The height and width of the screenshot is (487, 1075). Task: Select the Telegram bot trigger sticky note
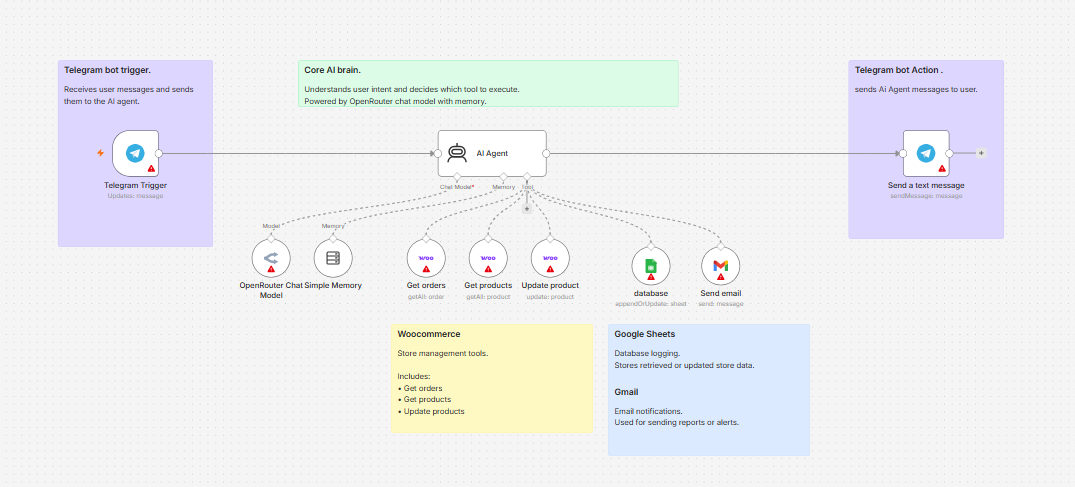point(135,154)
